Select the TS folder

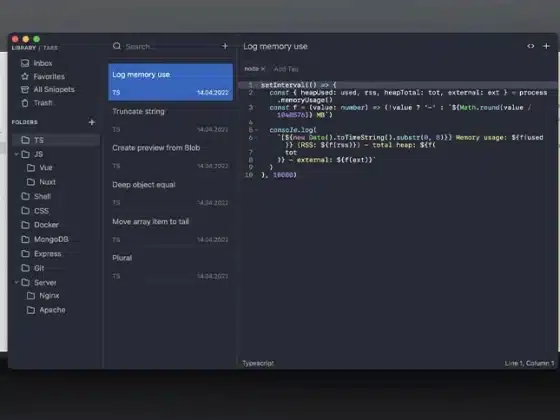pyautogui.click(x=56, y=140)
